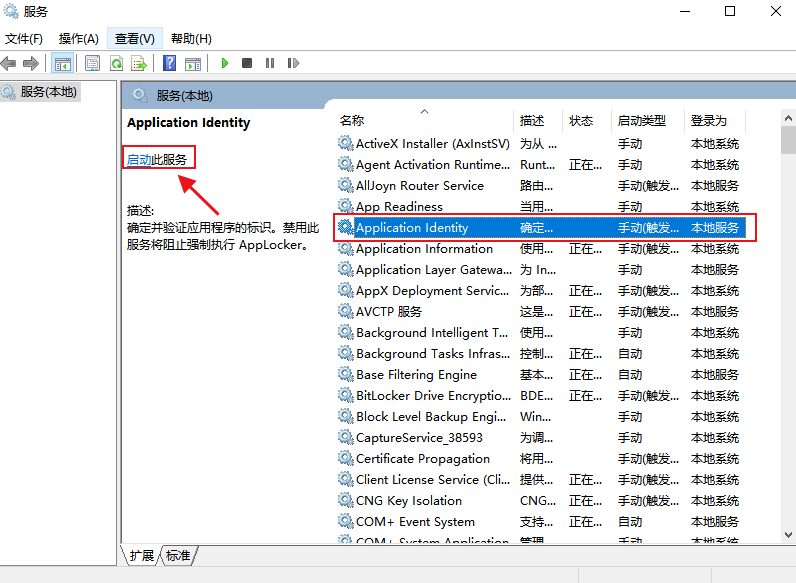Click the Forward arrow in the toolbar
Image resolution: width=796 pixels, height=583 pixels.
(31, 63)
